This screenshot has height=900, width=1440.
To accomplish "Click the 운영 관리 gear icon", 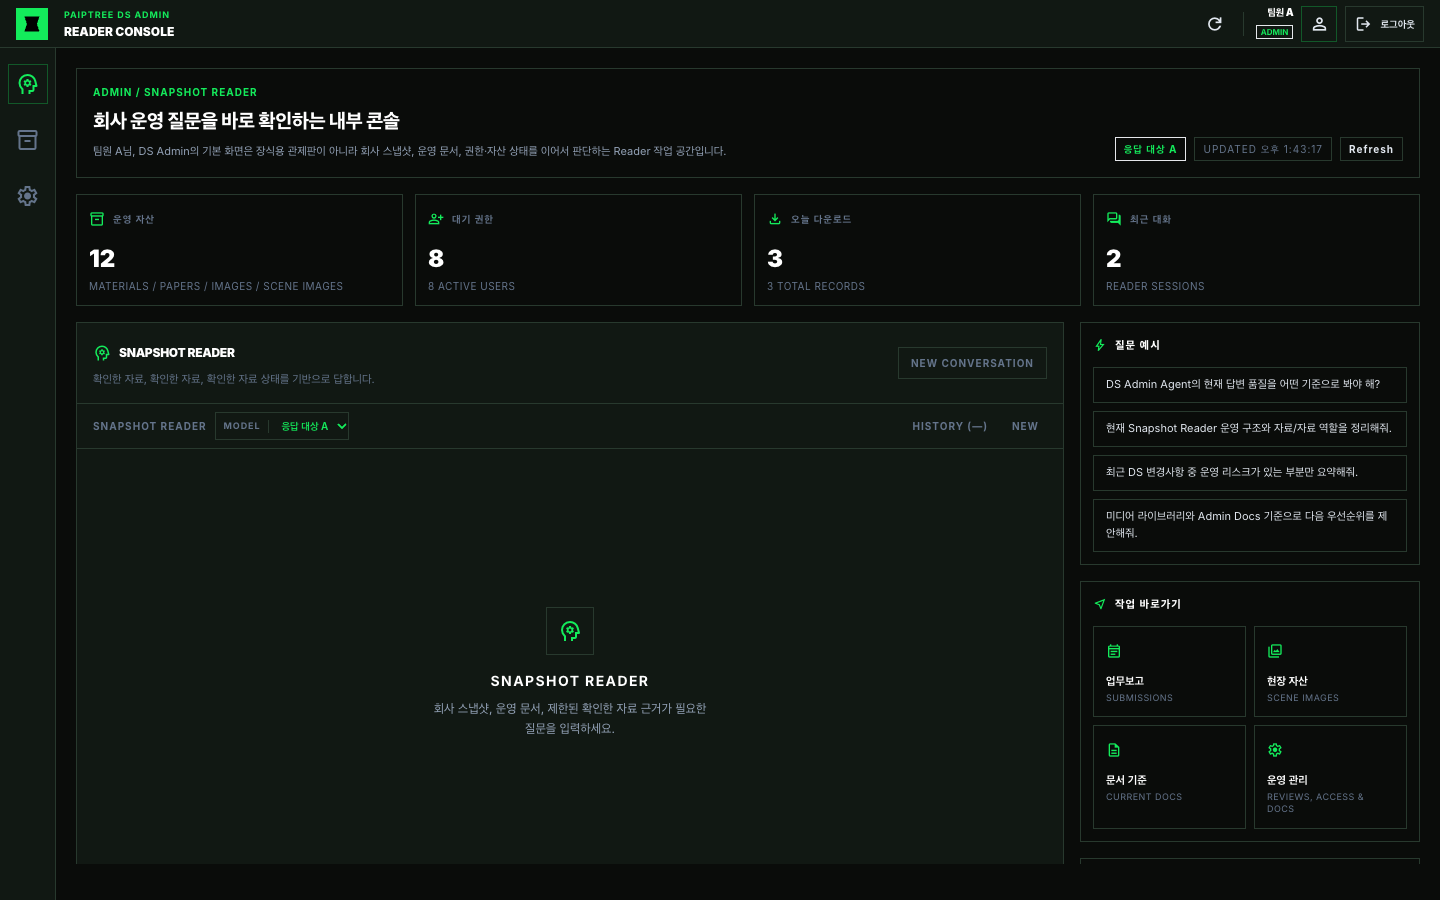I will point(1275,750).
